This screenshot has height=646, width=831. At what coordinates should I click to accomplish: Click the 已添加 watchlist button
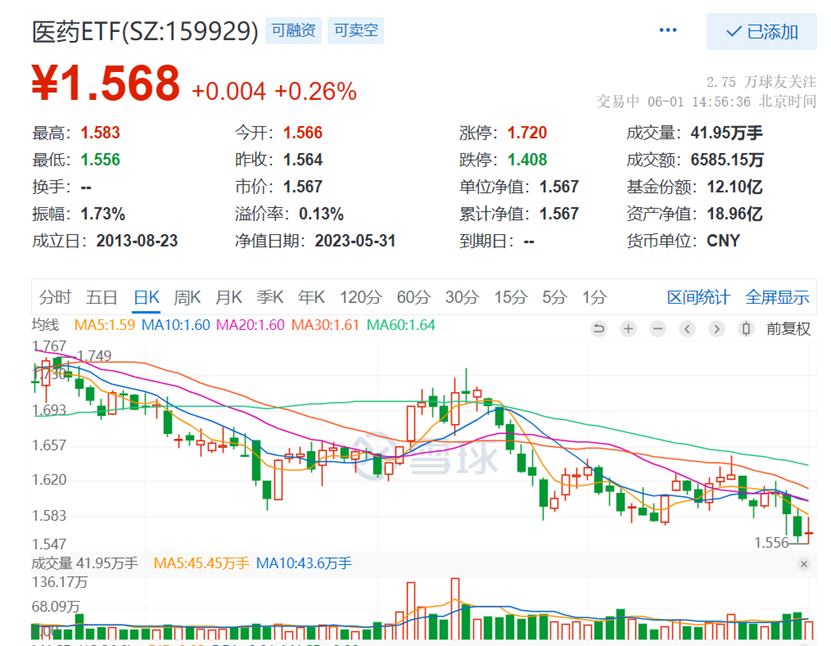(762, 32)
